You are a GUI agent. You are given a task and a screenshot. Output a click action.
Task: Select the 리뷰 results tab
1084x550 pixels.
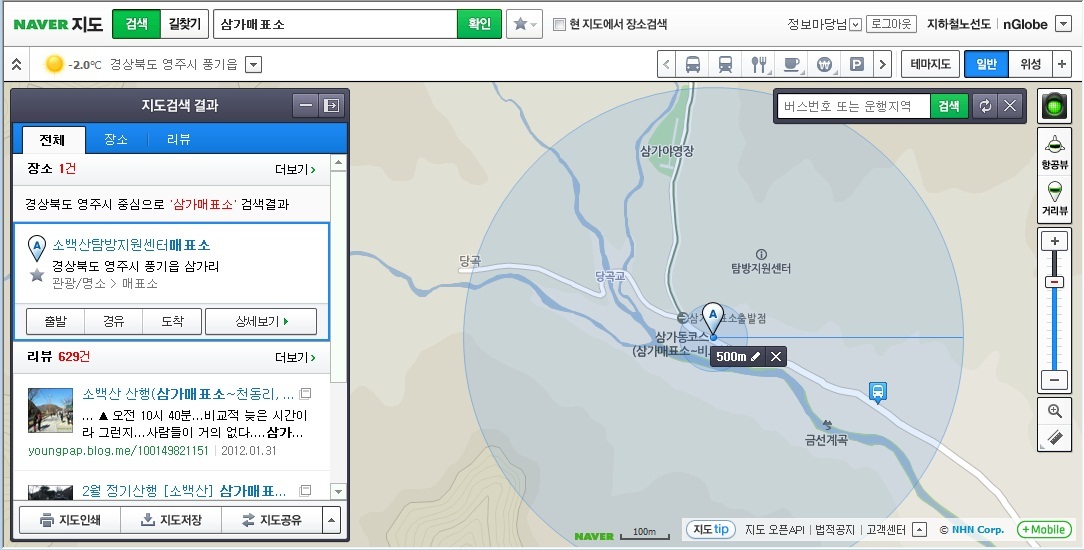pos(178,140)
